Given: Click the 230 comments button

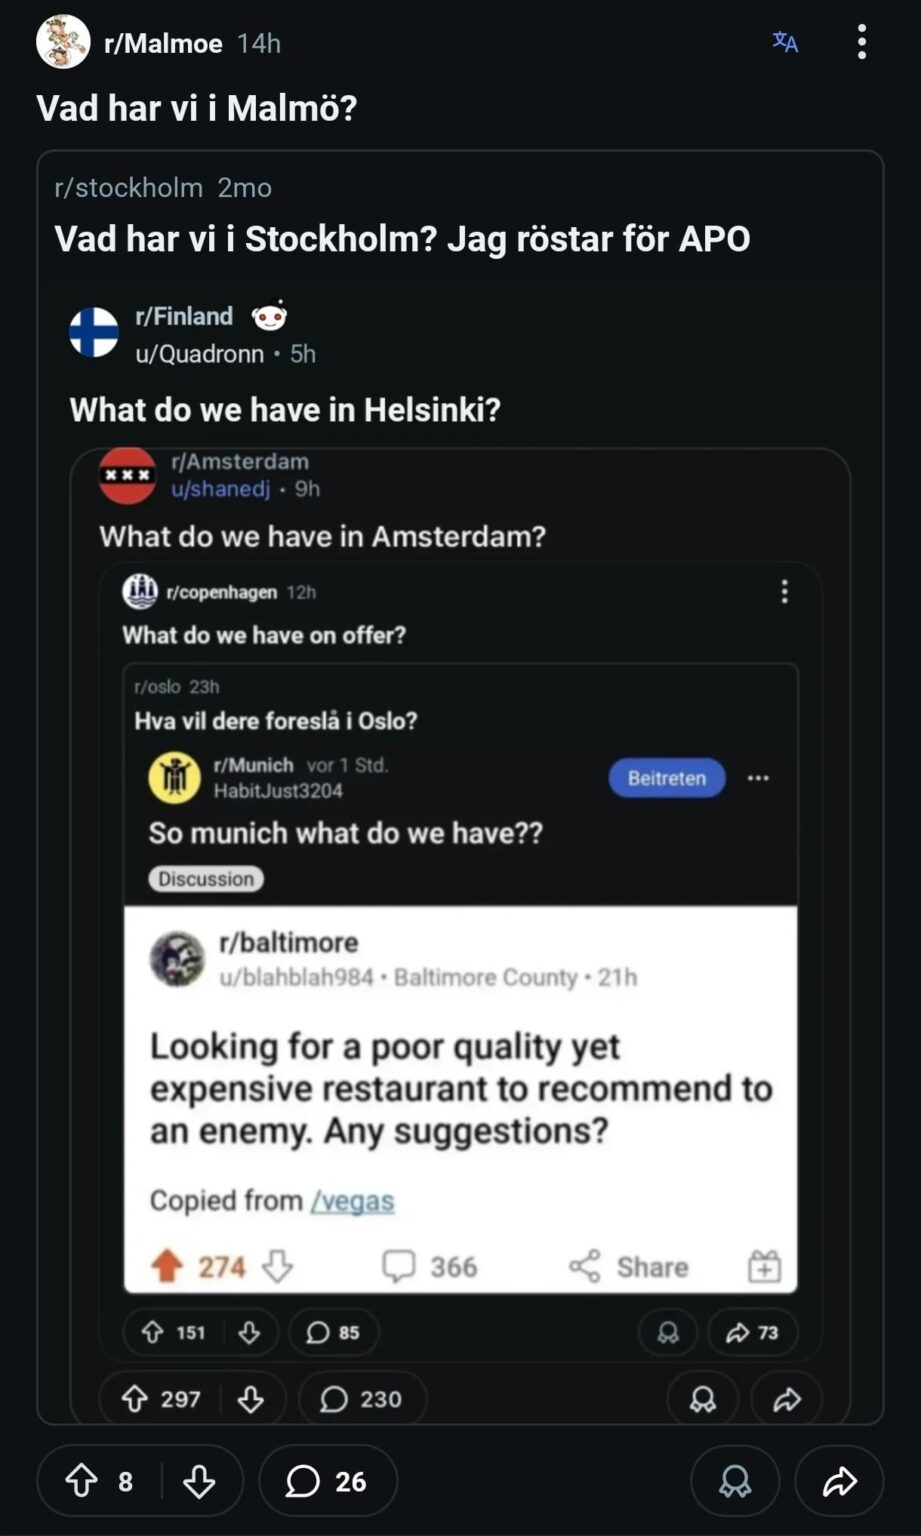Looking at the screenshot, I should coord(361,1399).
